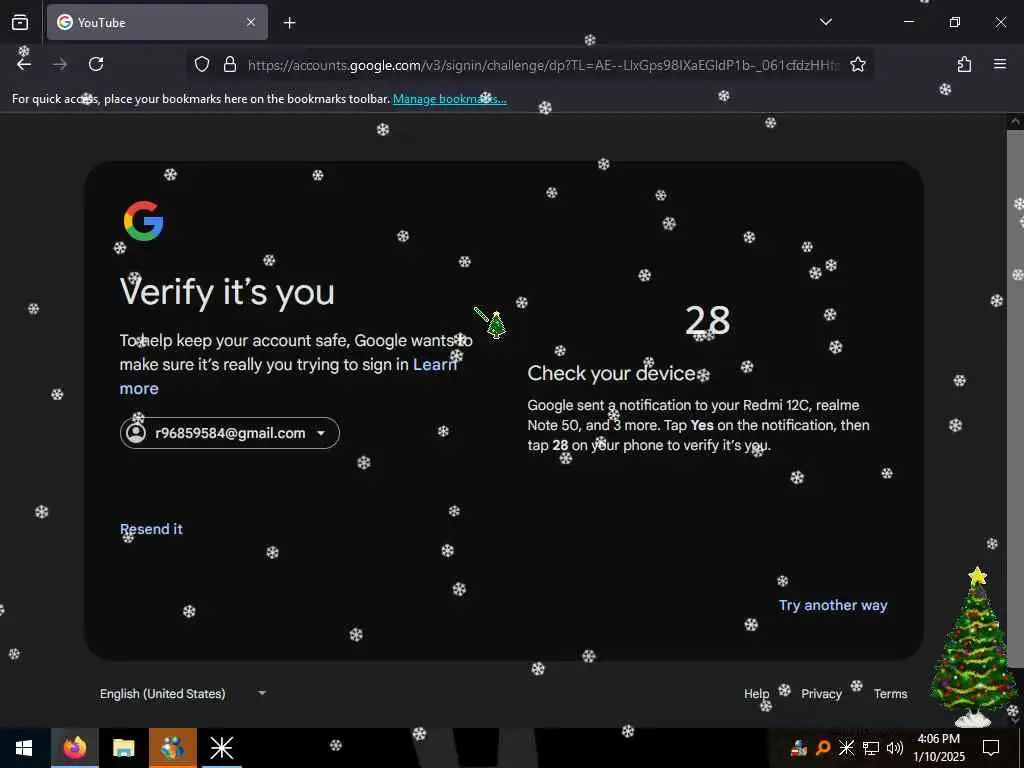
Task: Click the snowflake app taskbar icon
Action: [221, 748]
